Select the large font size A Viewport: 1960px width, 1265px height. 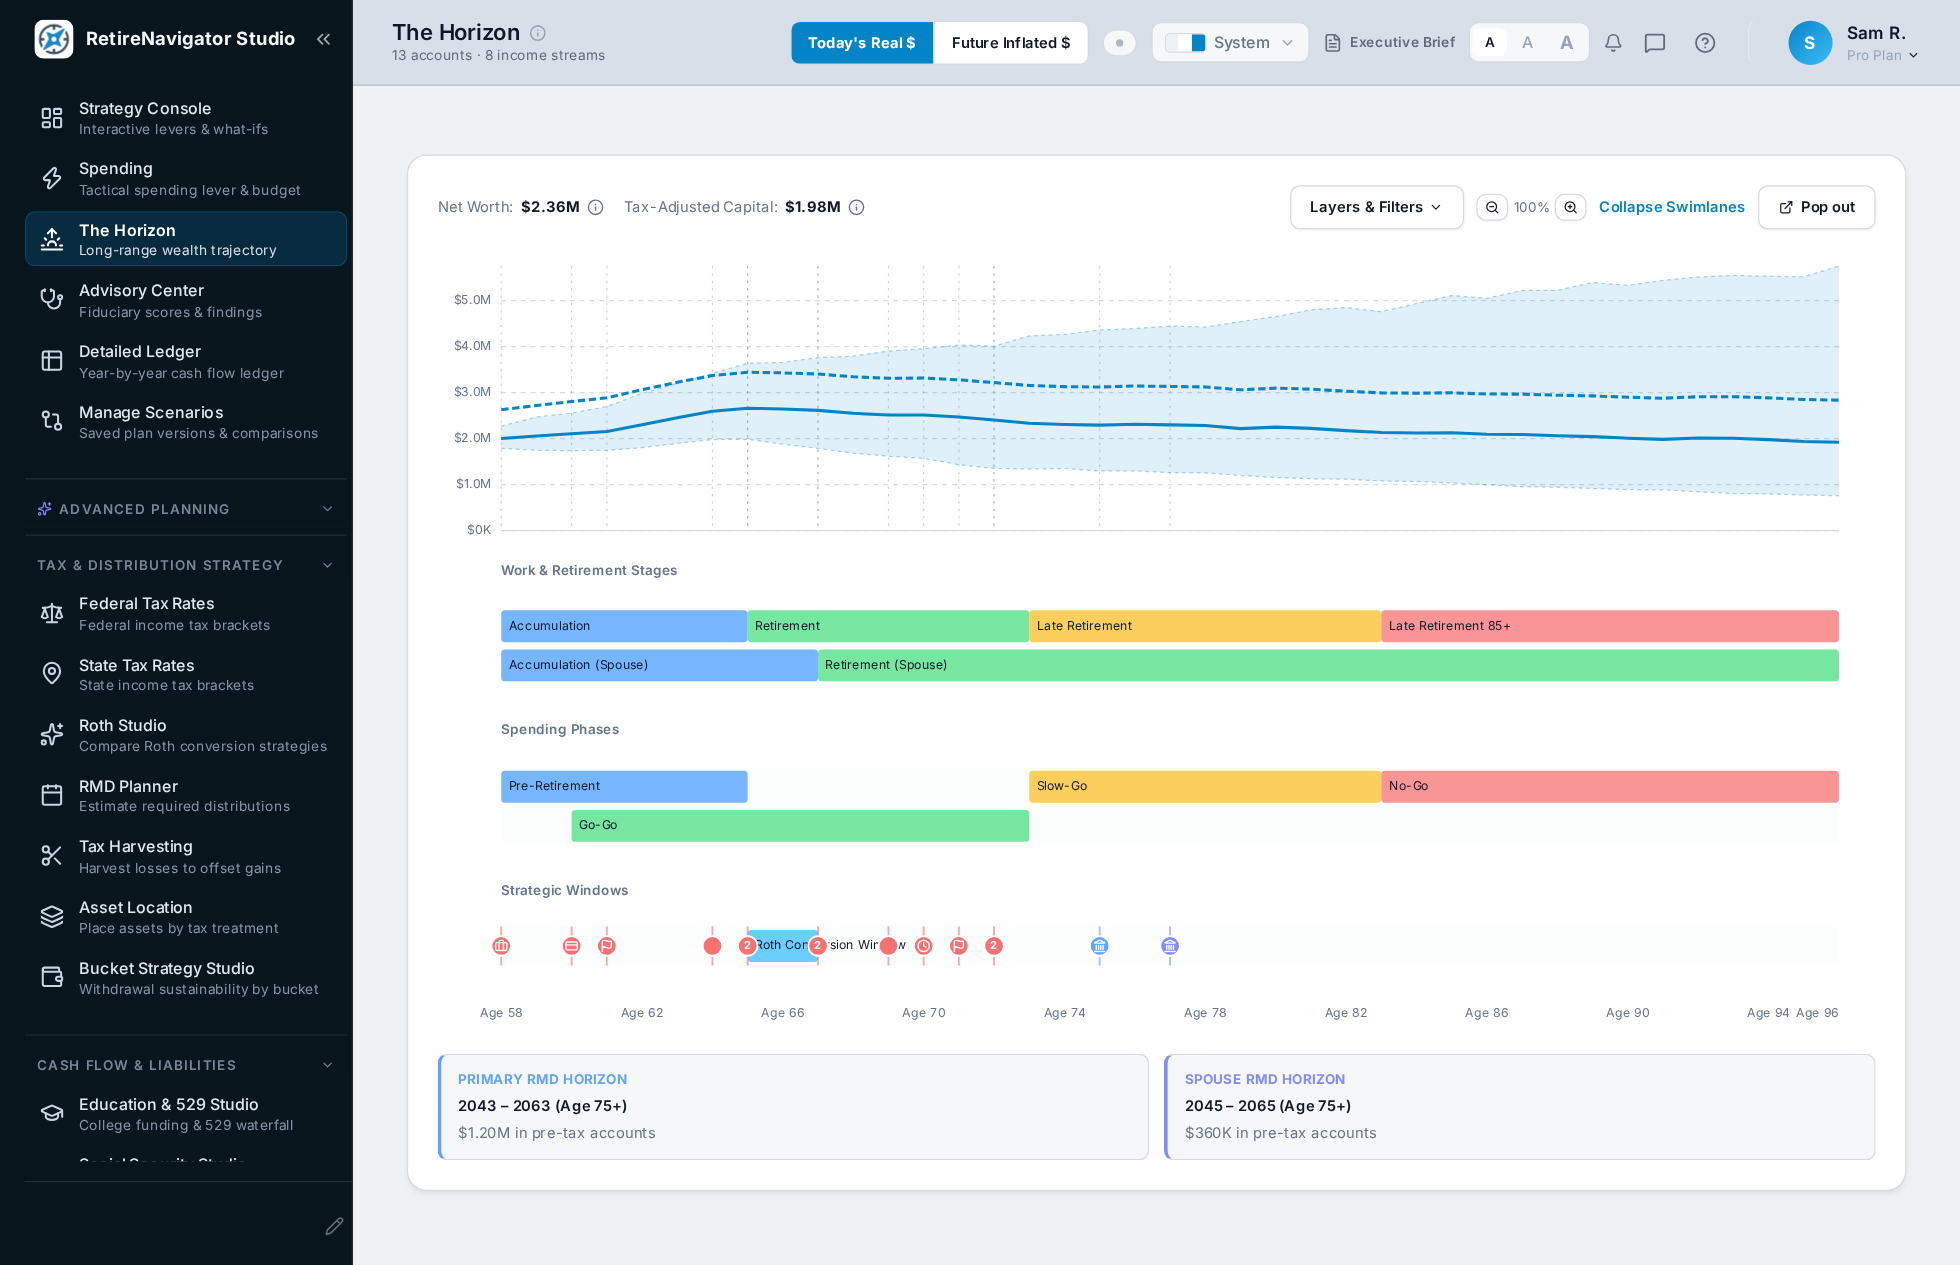coord(1566,43)
